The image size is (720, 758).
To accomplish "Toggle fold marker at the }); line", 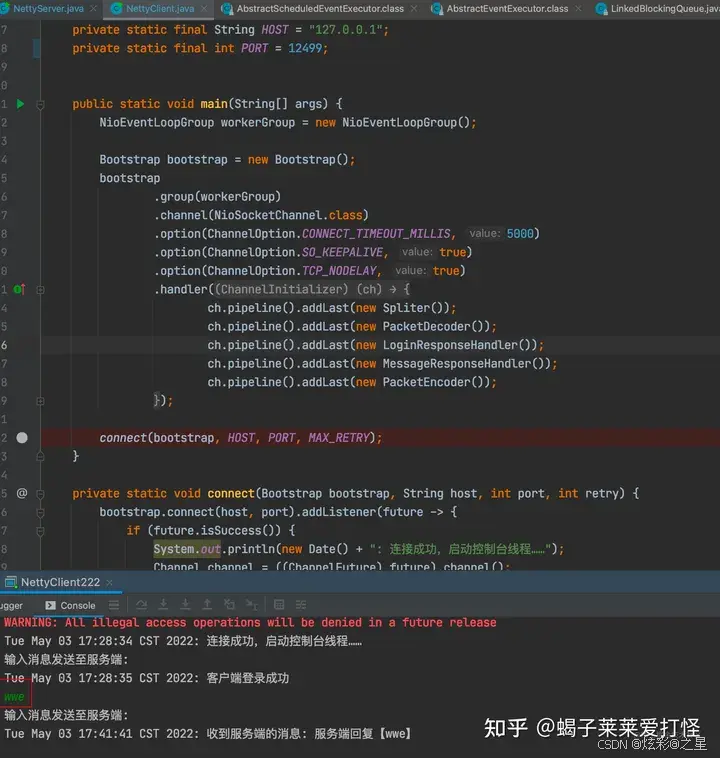I will 41,401.
